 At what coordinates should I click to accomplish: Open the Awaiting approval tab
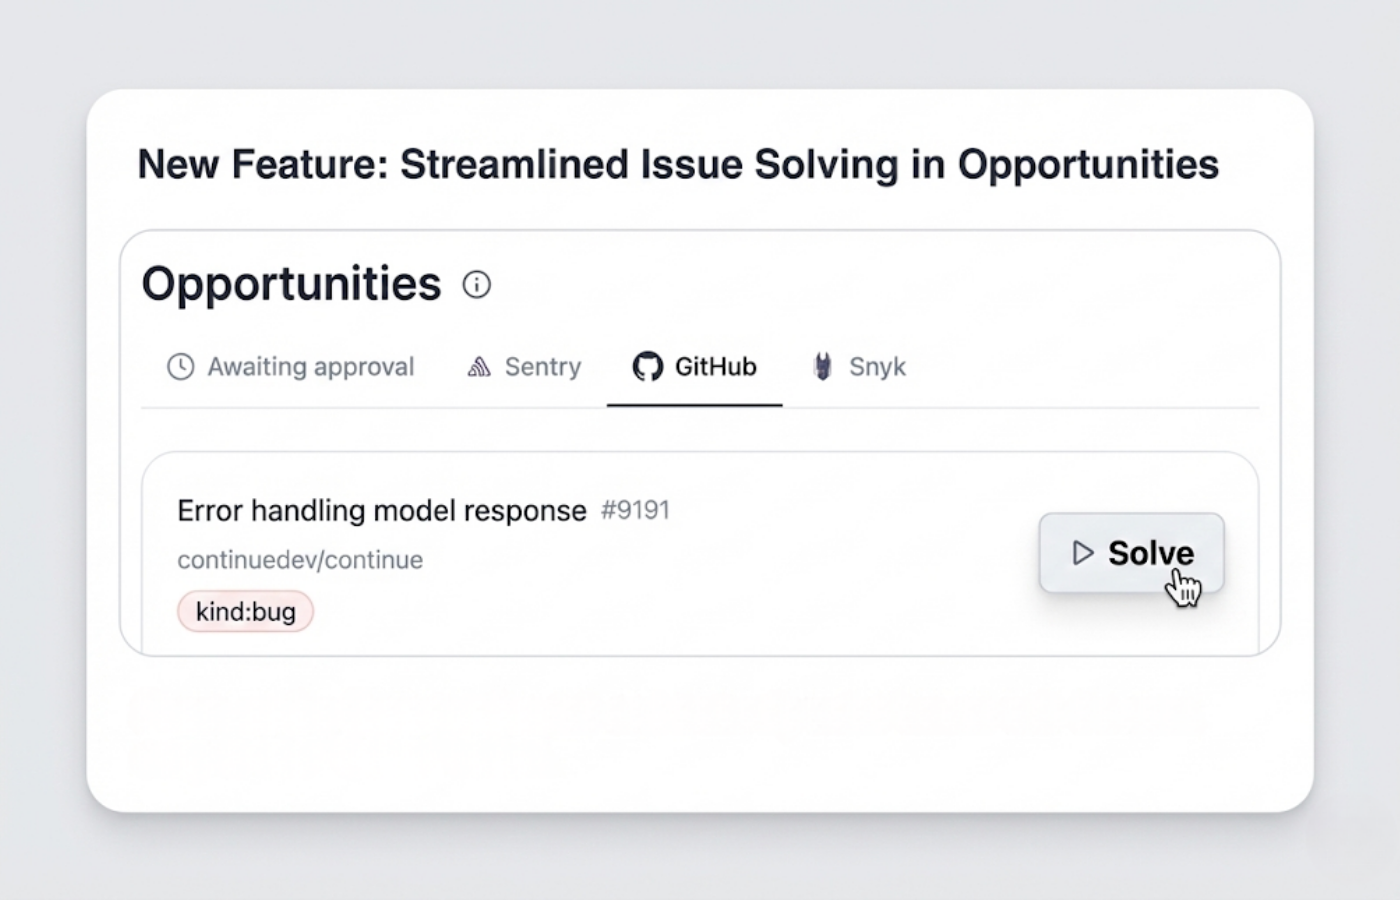pyautogui.click(x=310, y=367)
